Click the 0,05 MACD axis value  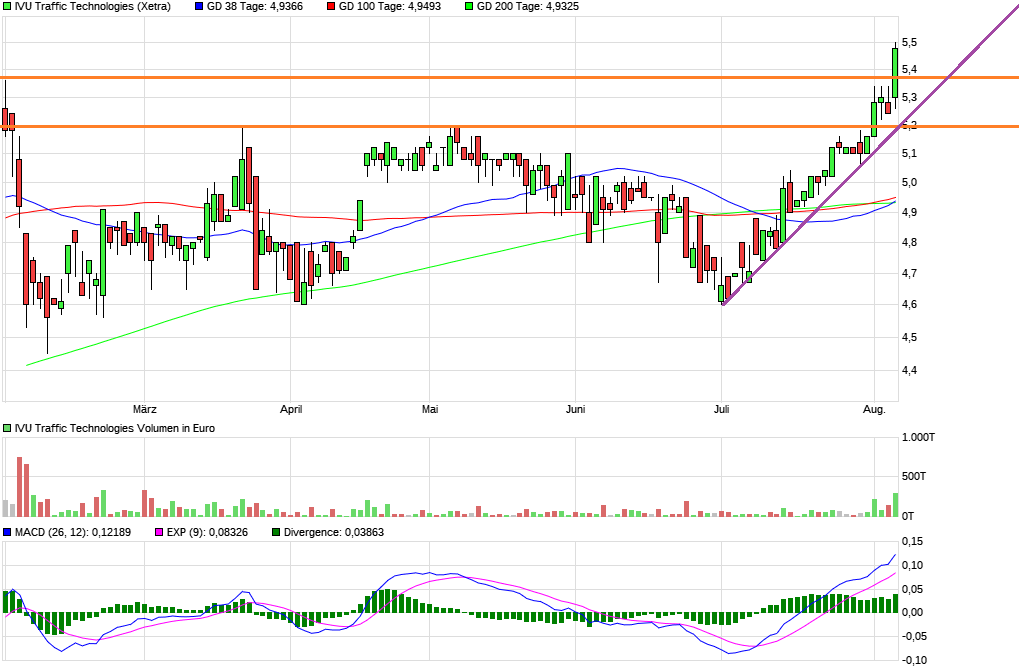(912, 589)
